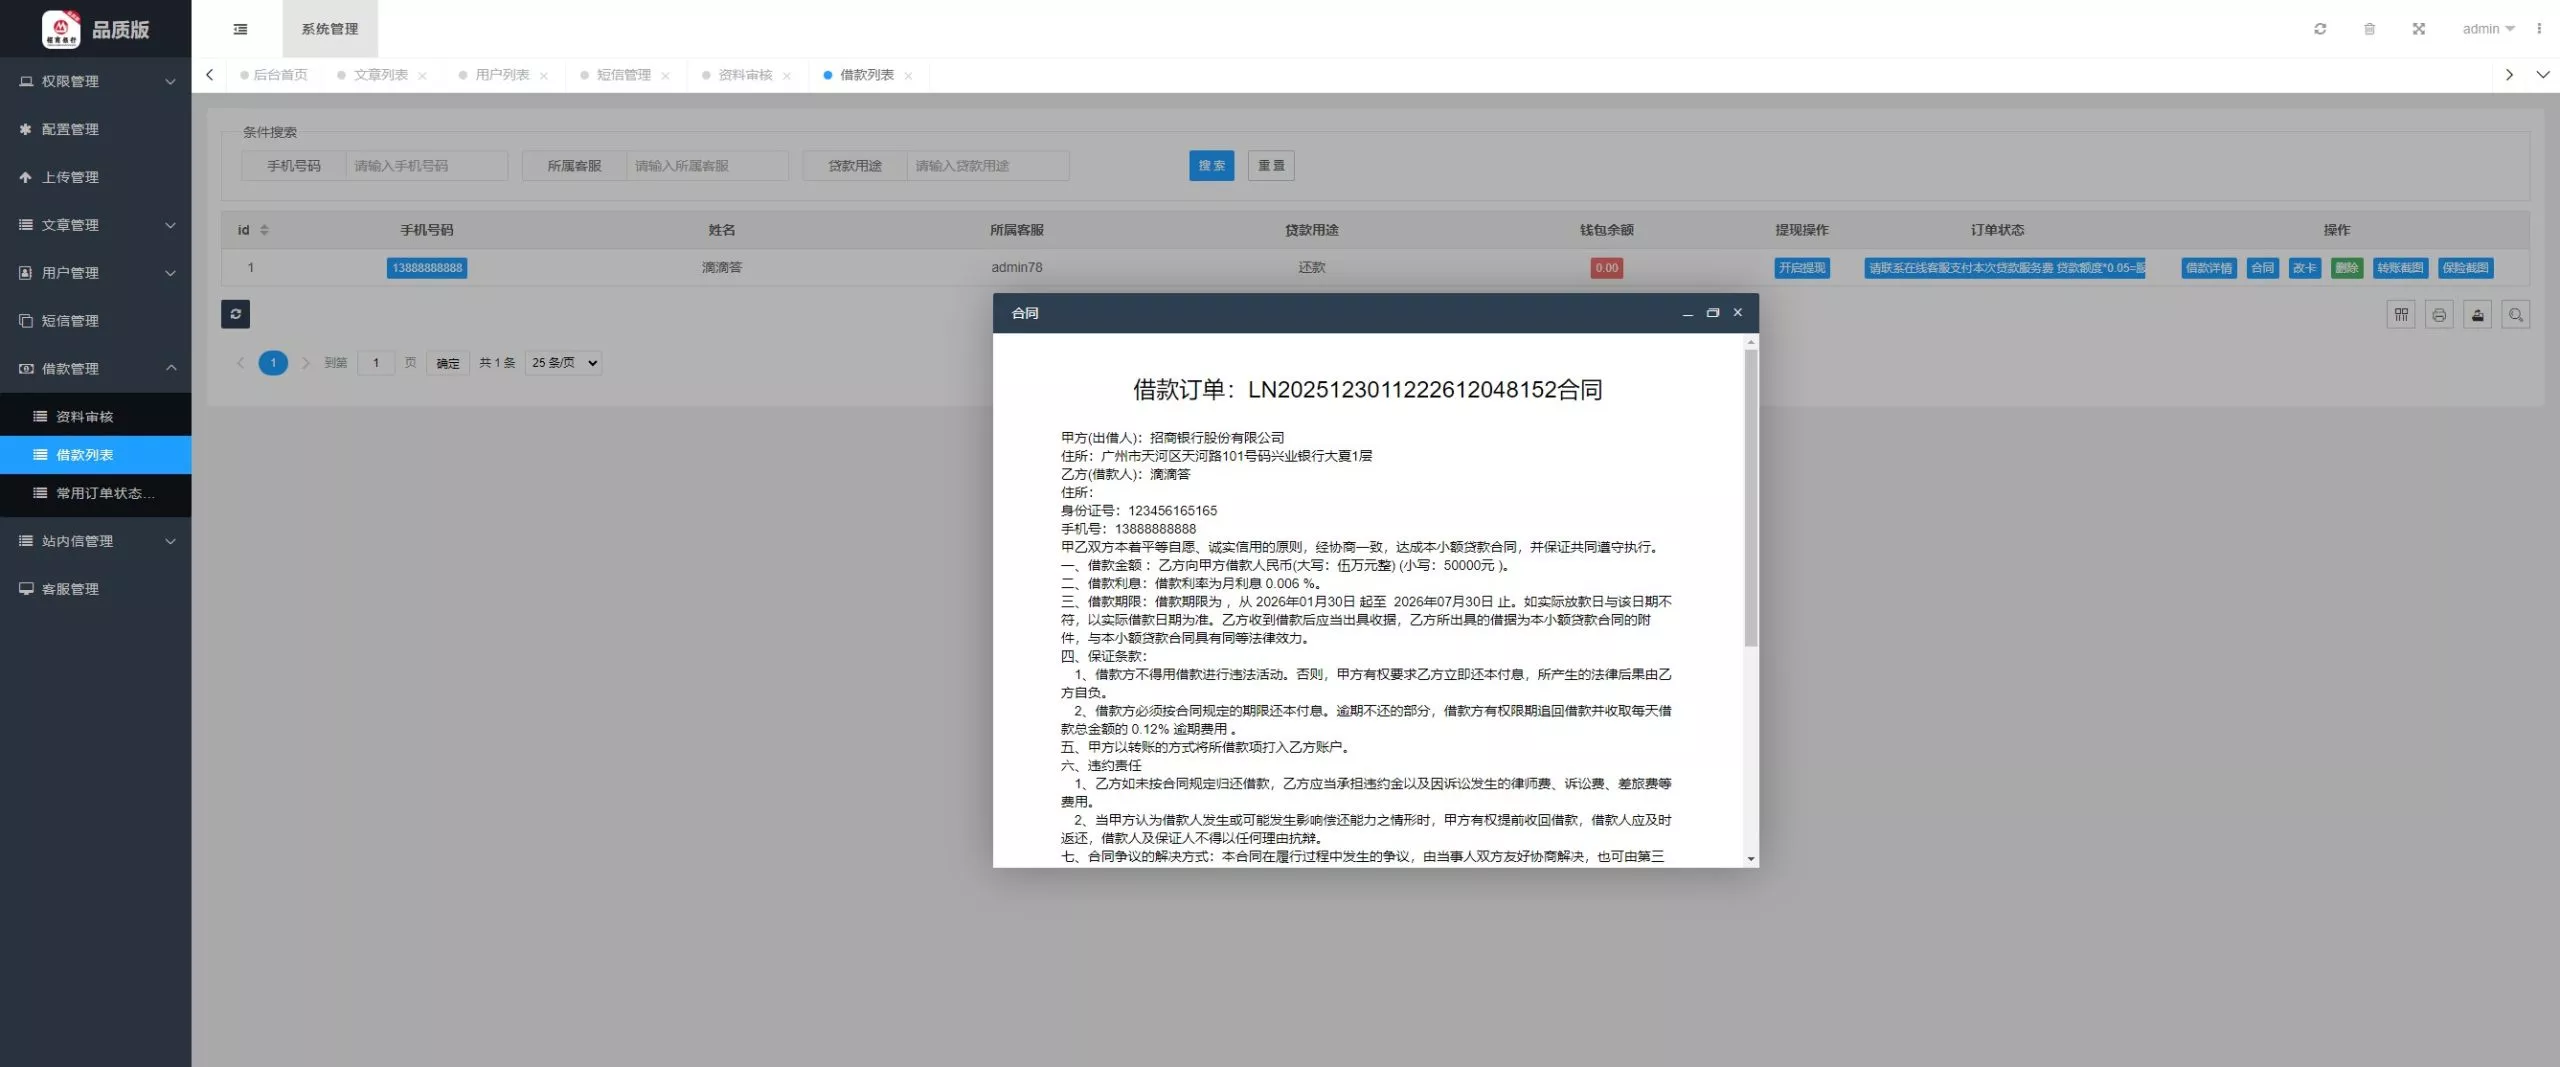
Task: Click the trash icon in top header
Action: [2369, 29]
